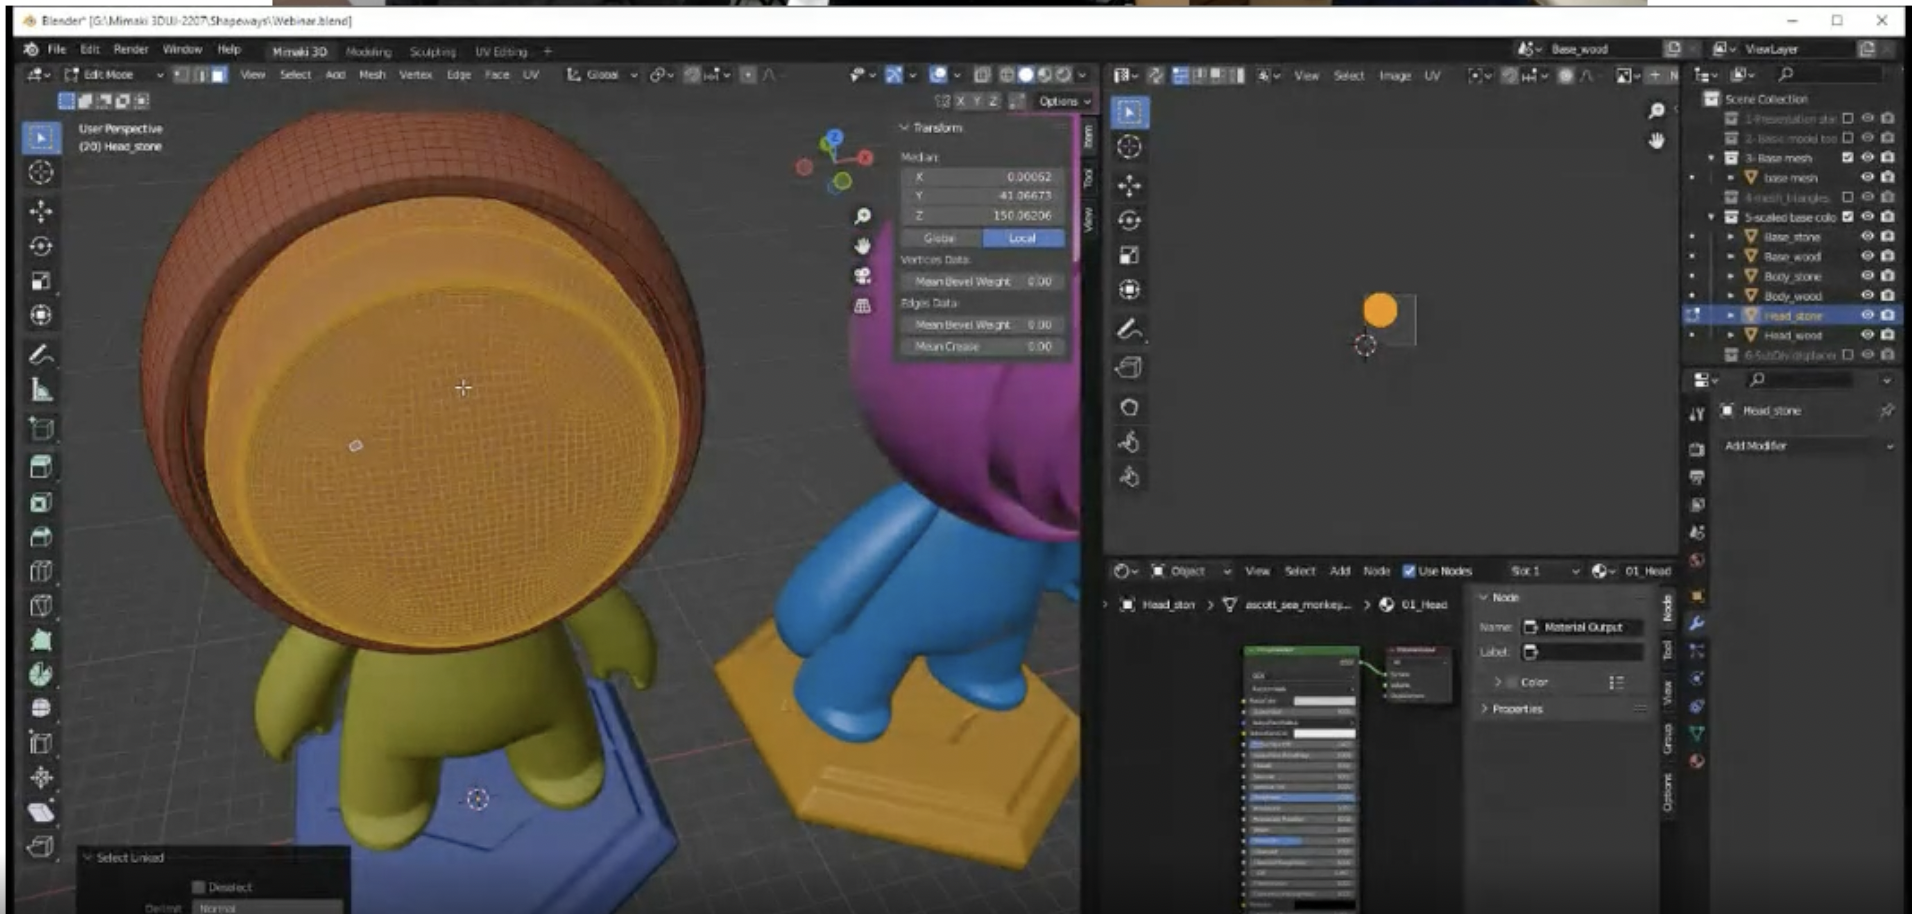Select the Measure tool in 3D viewport
This screenshot has width=1912, height=914.
[41, 390]
